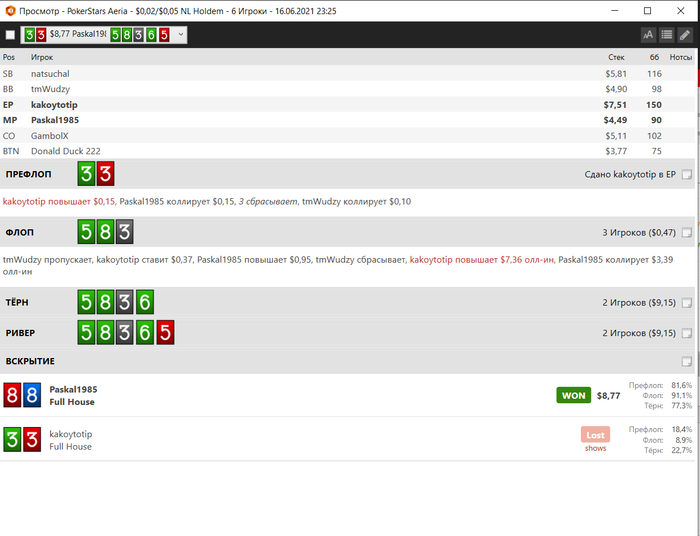Click the 22,7% turn equity for kakoytotip
This screenshot has height=536, width=700.
[x=682, y=450]
